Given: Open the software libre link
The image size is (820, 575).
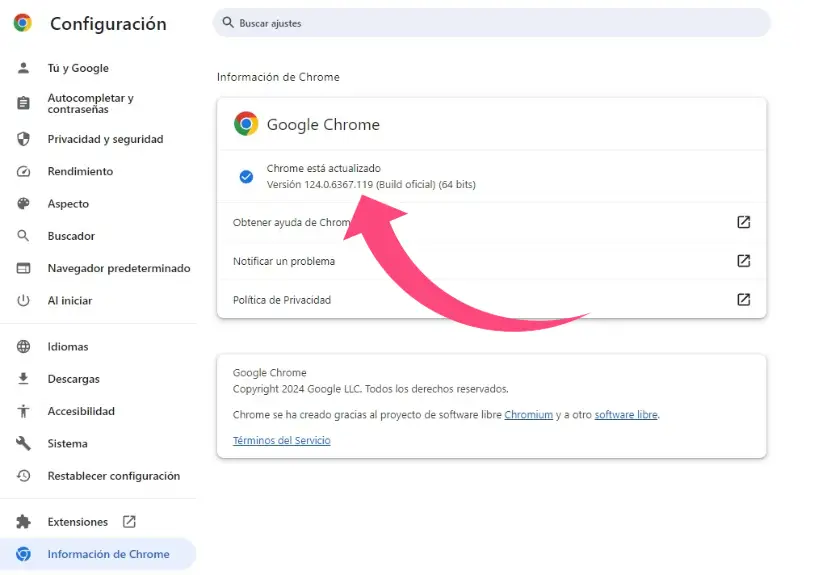Looking at the screenshot, I should pos(626,415).
